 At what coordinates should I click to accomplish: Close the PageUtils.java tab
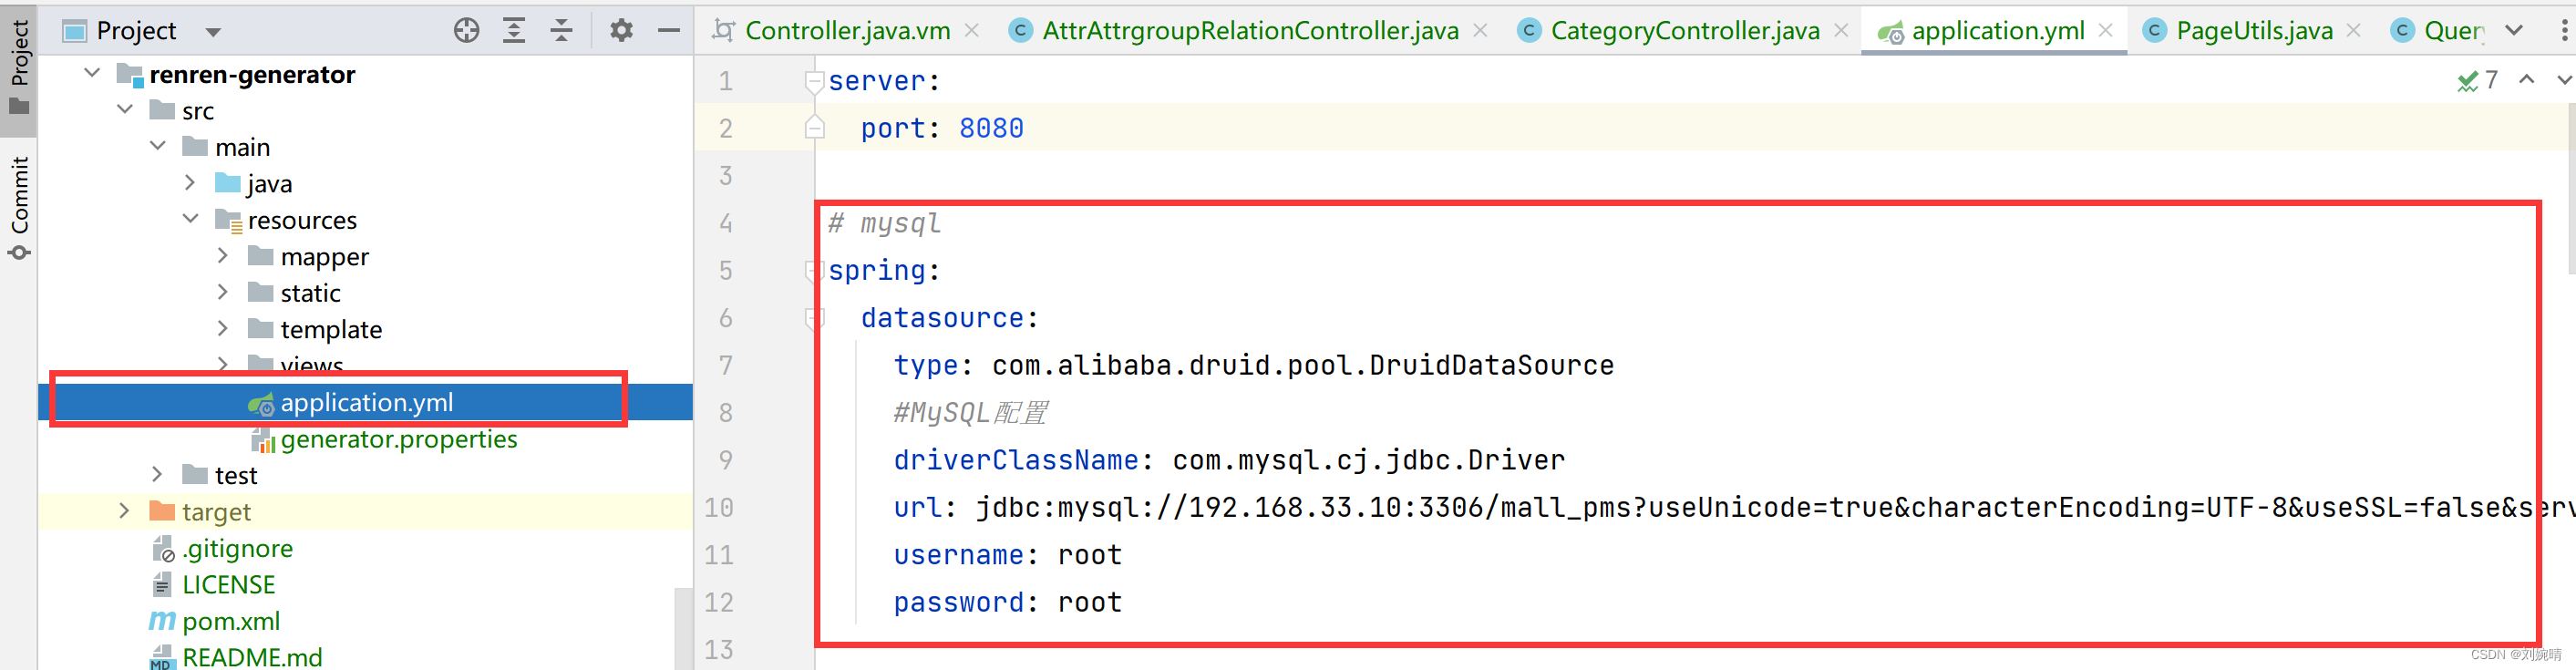2354,31
